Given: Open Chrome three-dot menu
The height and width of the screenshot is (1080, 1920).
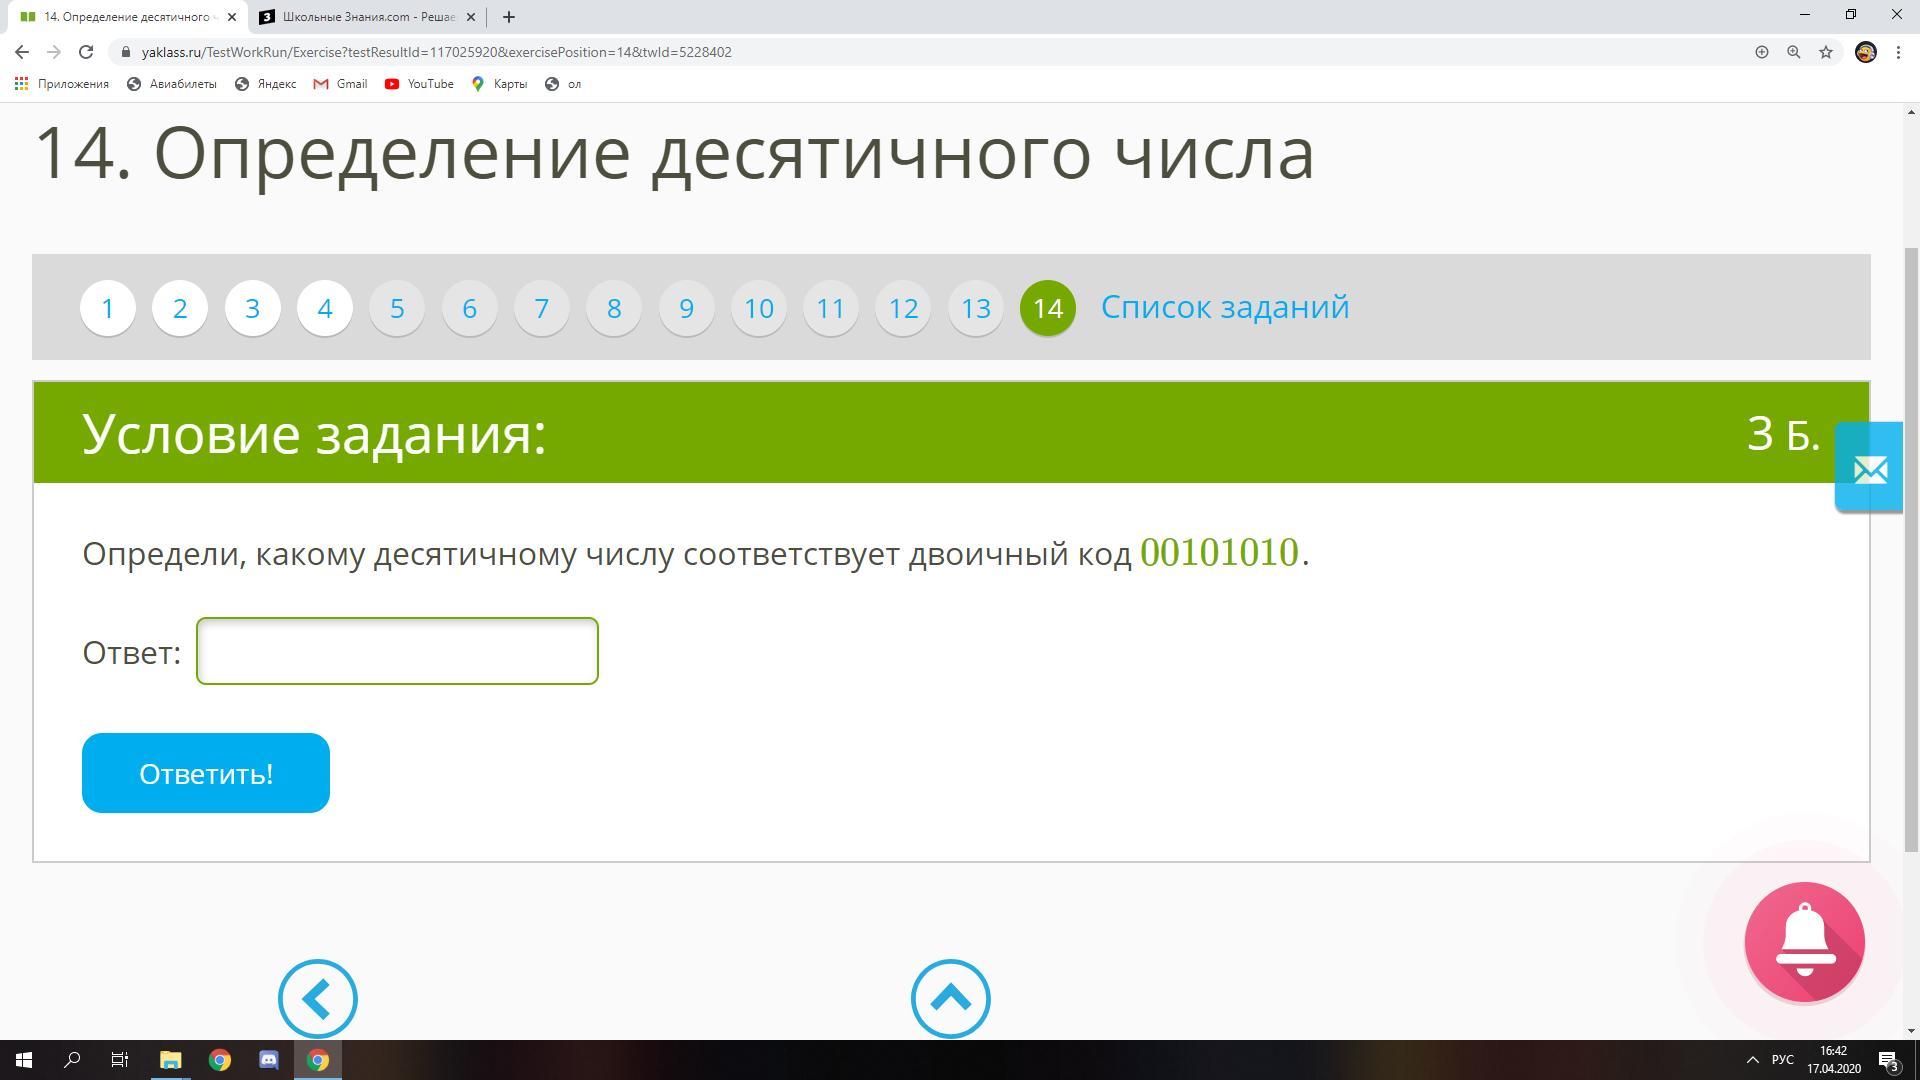Looking at the screenshot, I should (x=1898, y=52).
